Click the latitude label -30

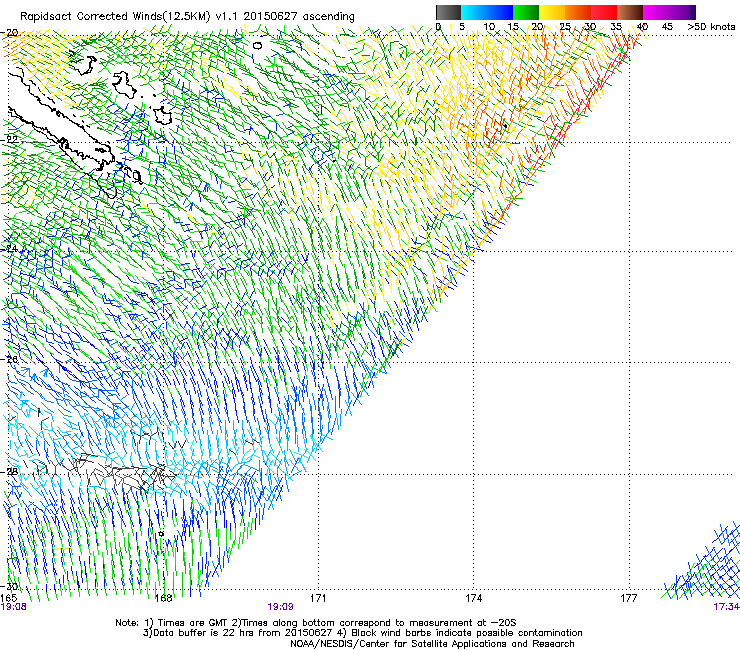pyautogui.click(x=10, y=586)
